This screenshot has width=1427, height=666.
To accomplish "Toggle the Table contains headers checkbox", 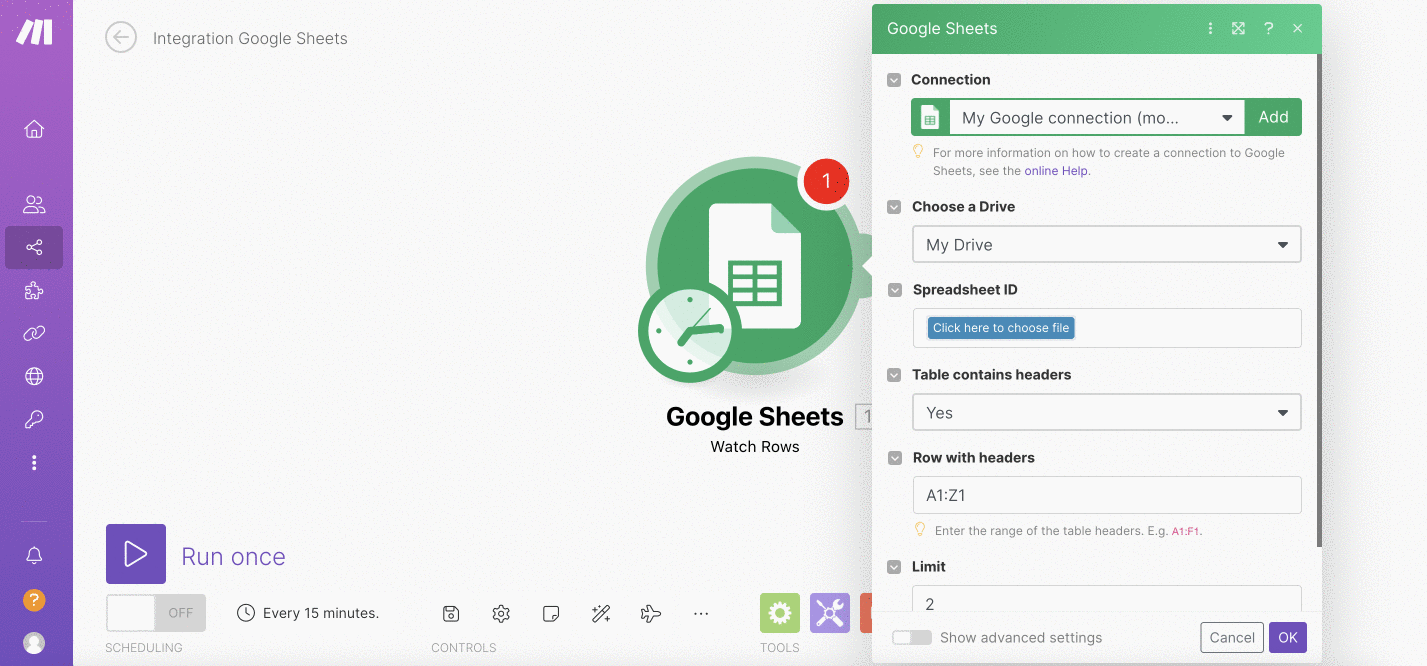I will [x=894, y=375].
